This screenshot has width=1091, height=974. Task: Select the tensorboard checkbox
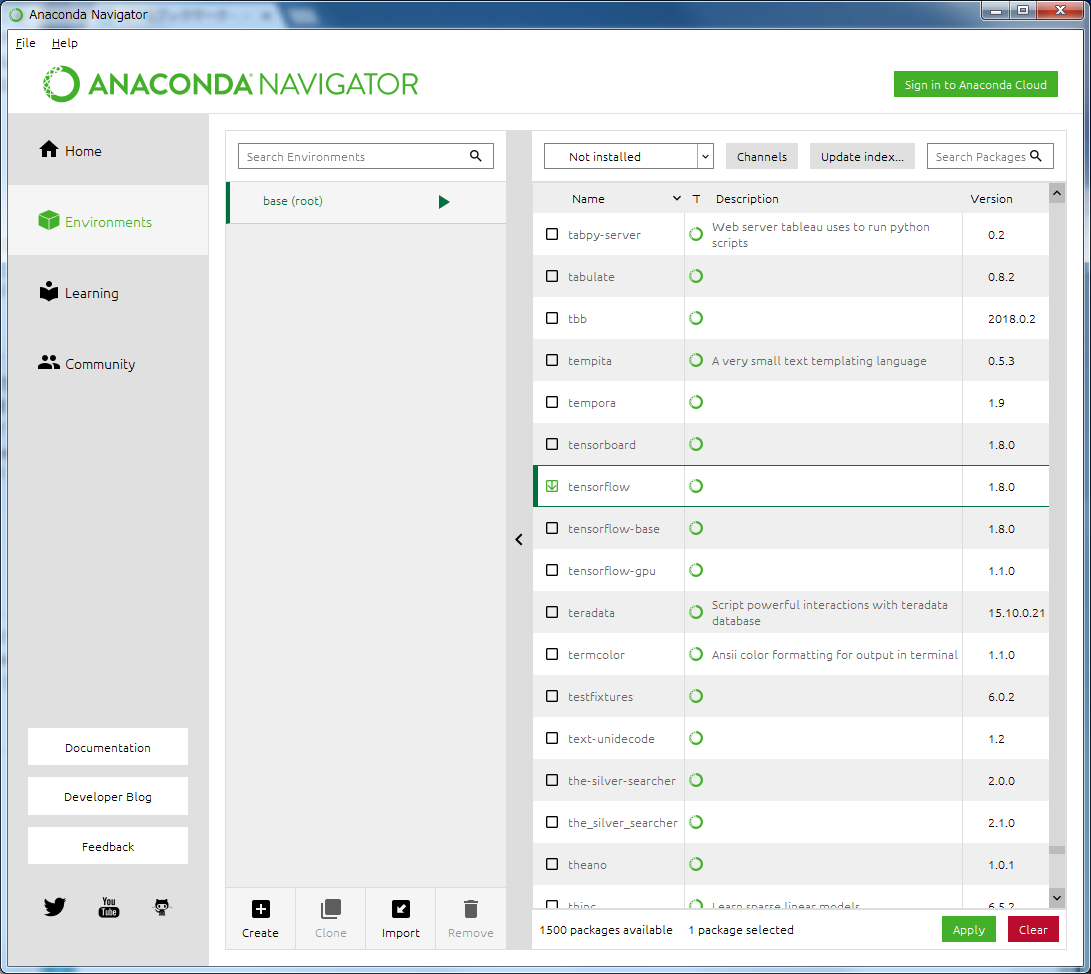552,444
